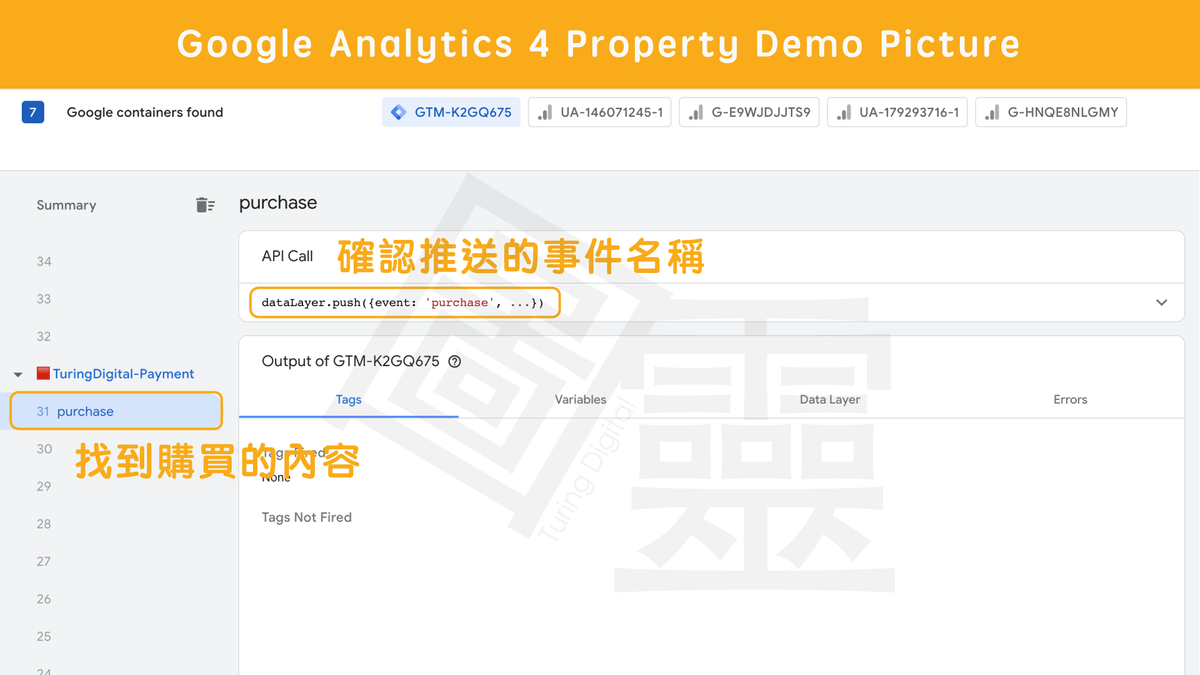Select event 30 in the list
This screenshot has height=675, width=1200.
(x=44, y=449)
